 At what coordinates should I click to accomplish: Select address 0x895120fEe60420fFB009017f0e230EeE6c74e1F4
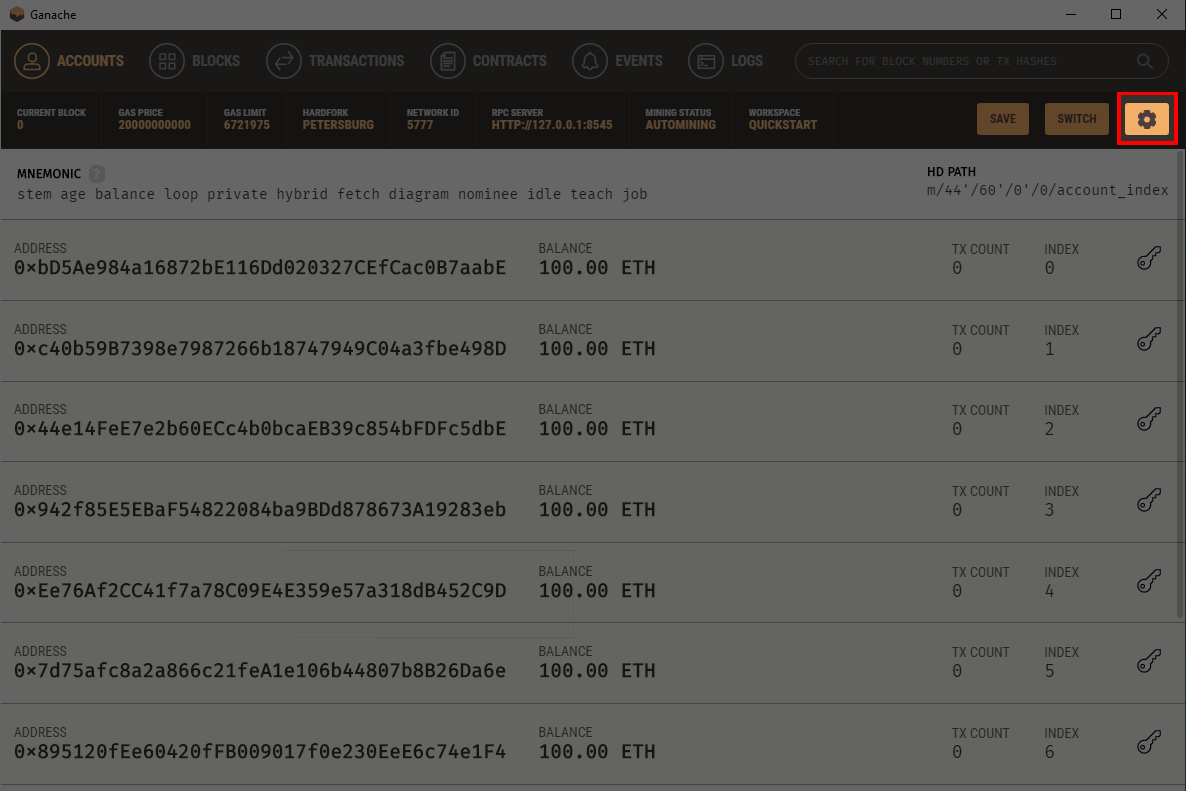coord(260,752)
